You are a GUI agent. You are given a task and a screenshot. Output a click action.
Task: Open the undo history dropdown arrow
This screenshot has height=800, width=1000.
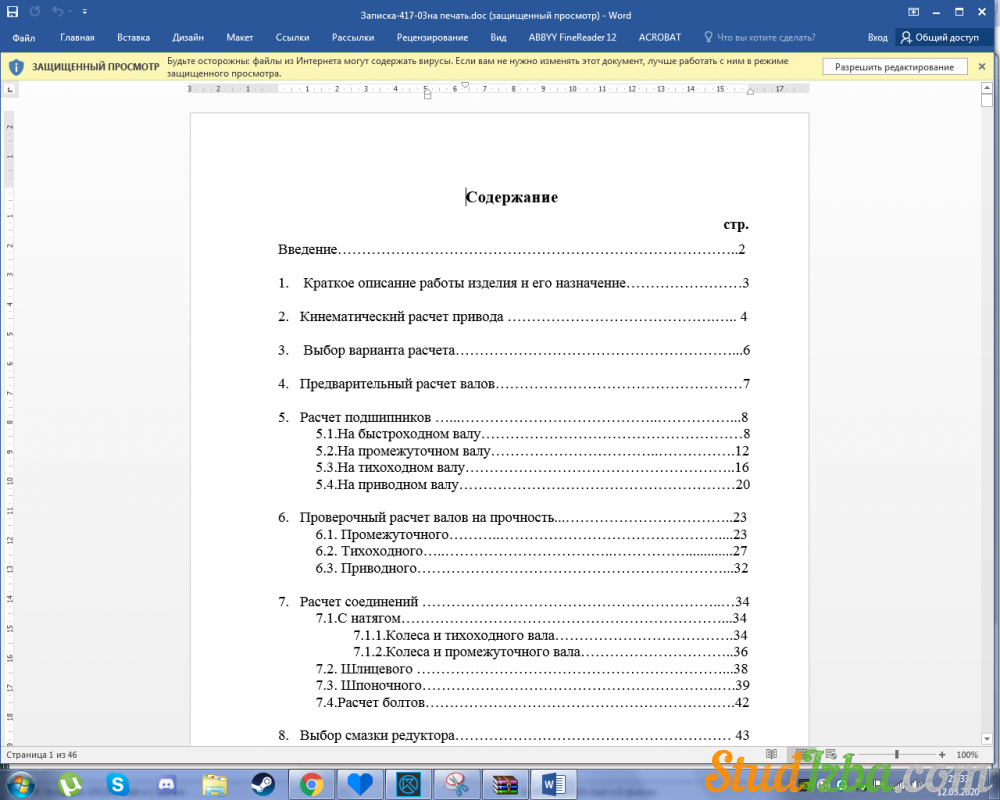click(x=69, y=12)
